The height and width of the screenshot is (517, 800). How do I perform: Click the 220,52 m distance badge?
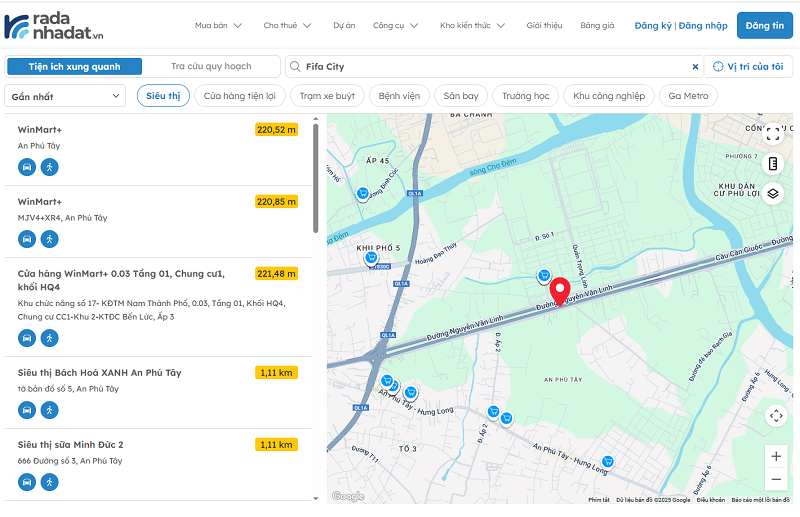(x=276, y=130)
